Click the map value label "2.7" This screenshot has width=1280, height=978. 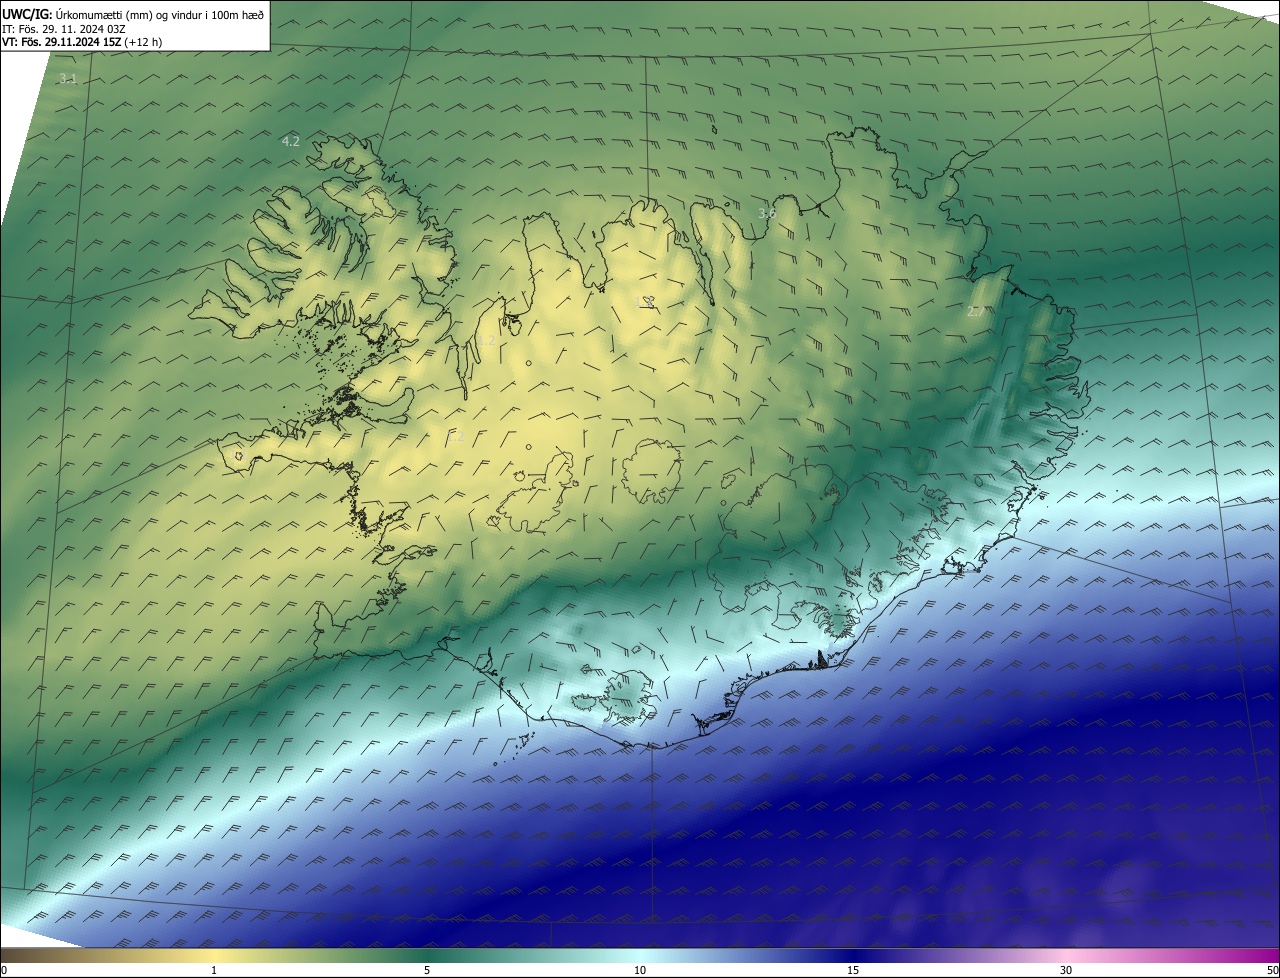[975, 311]
